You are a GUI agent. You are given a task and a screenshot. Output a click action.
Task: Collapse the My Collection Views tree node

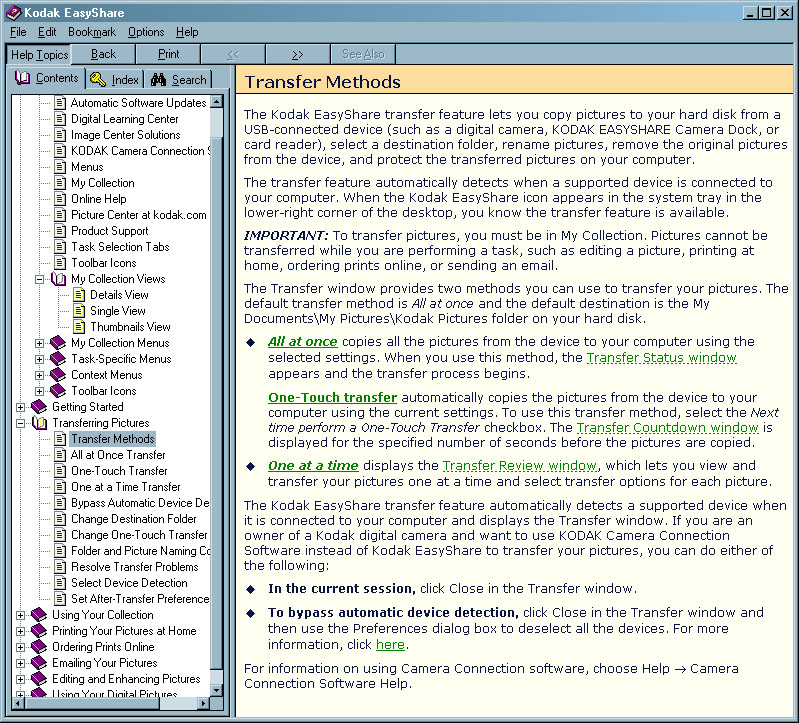click(40, 279)
